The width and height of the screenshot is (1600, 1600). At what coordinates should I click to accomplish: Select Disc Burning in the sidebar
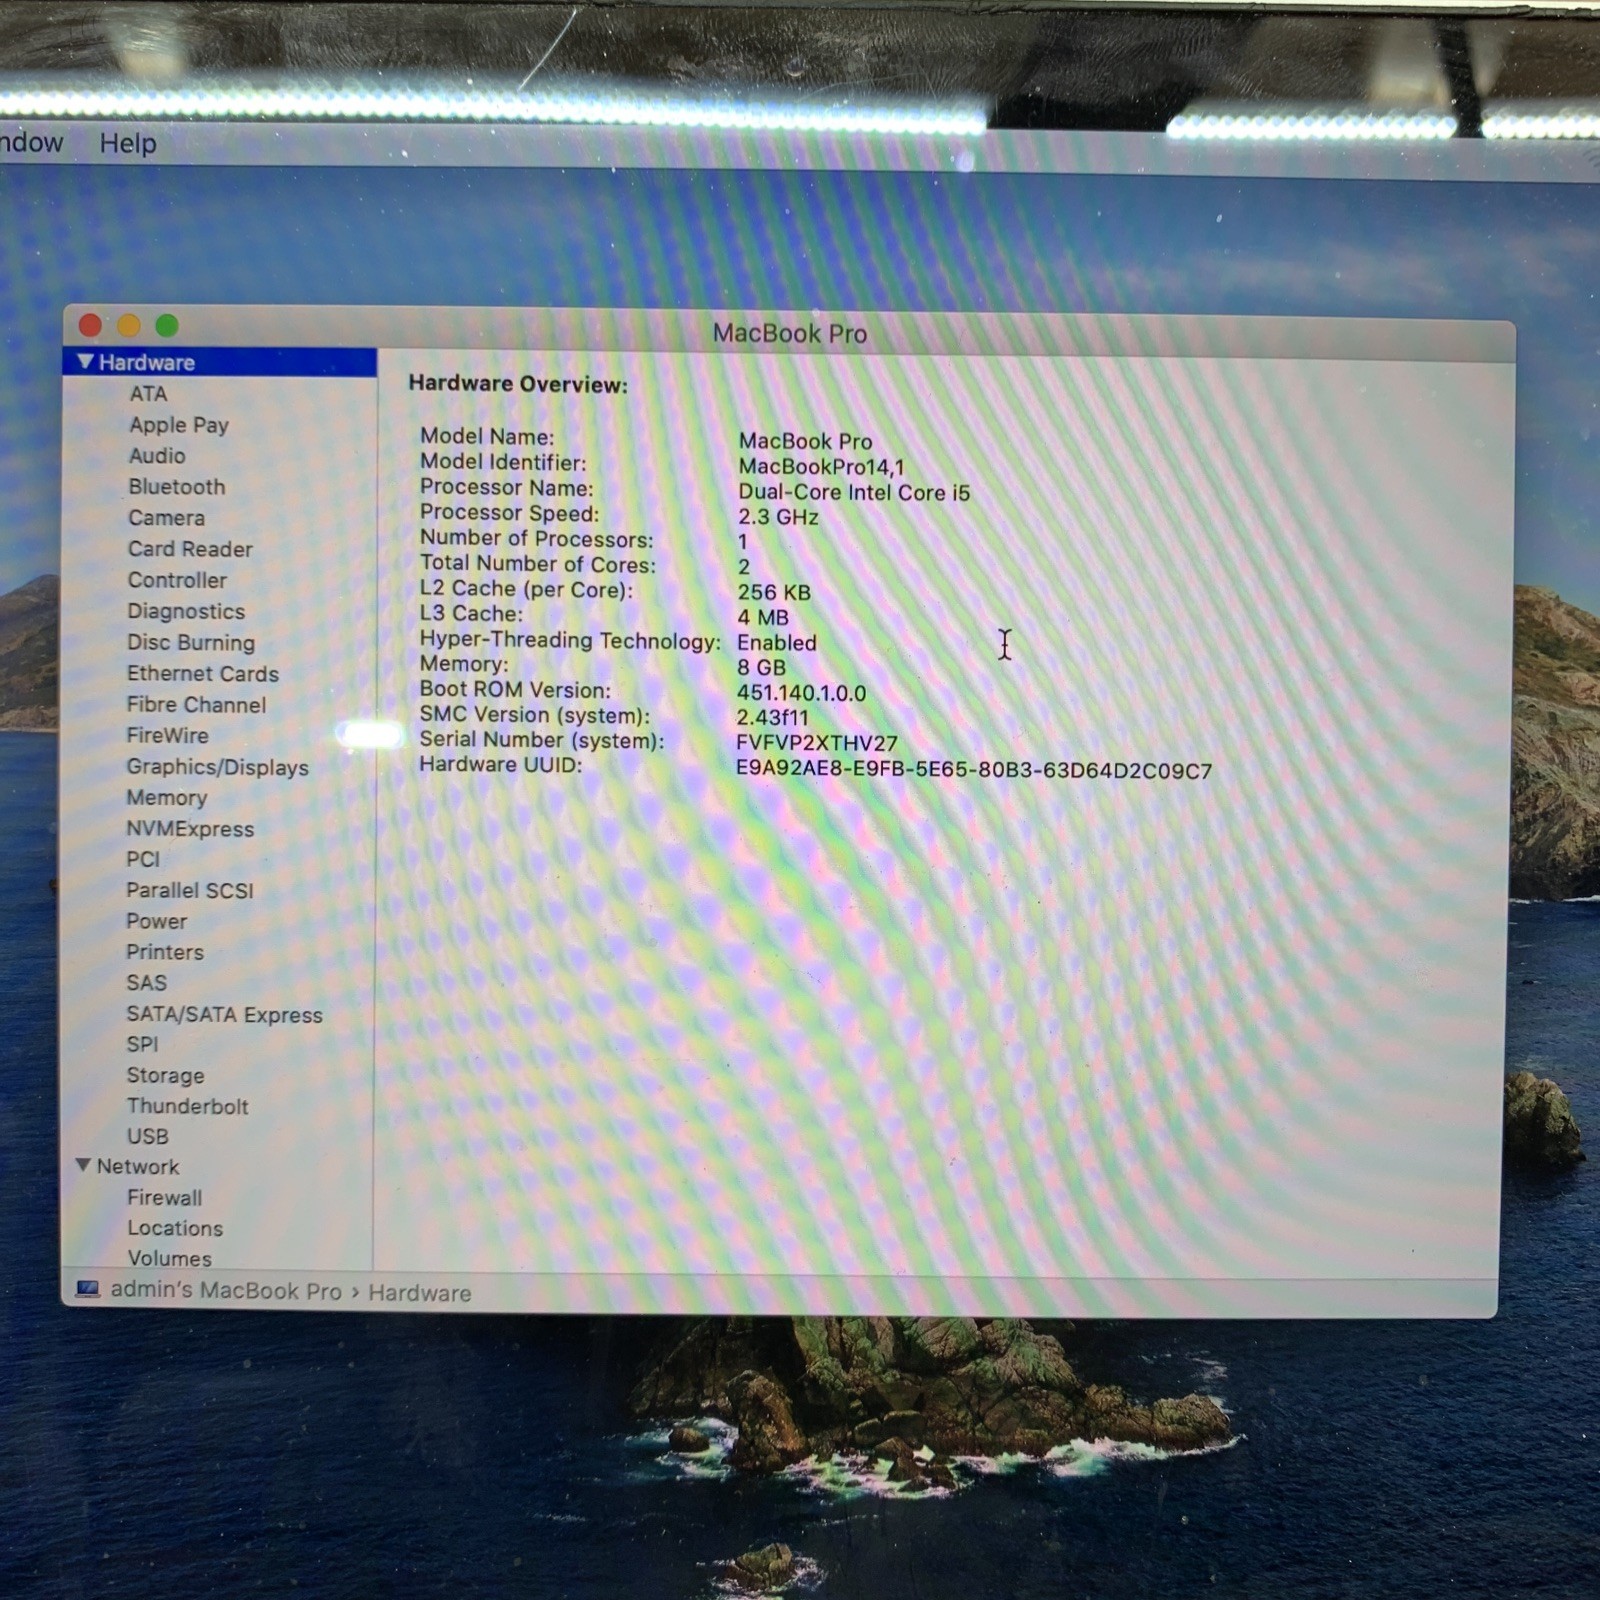[191, 642]
